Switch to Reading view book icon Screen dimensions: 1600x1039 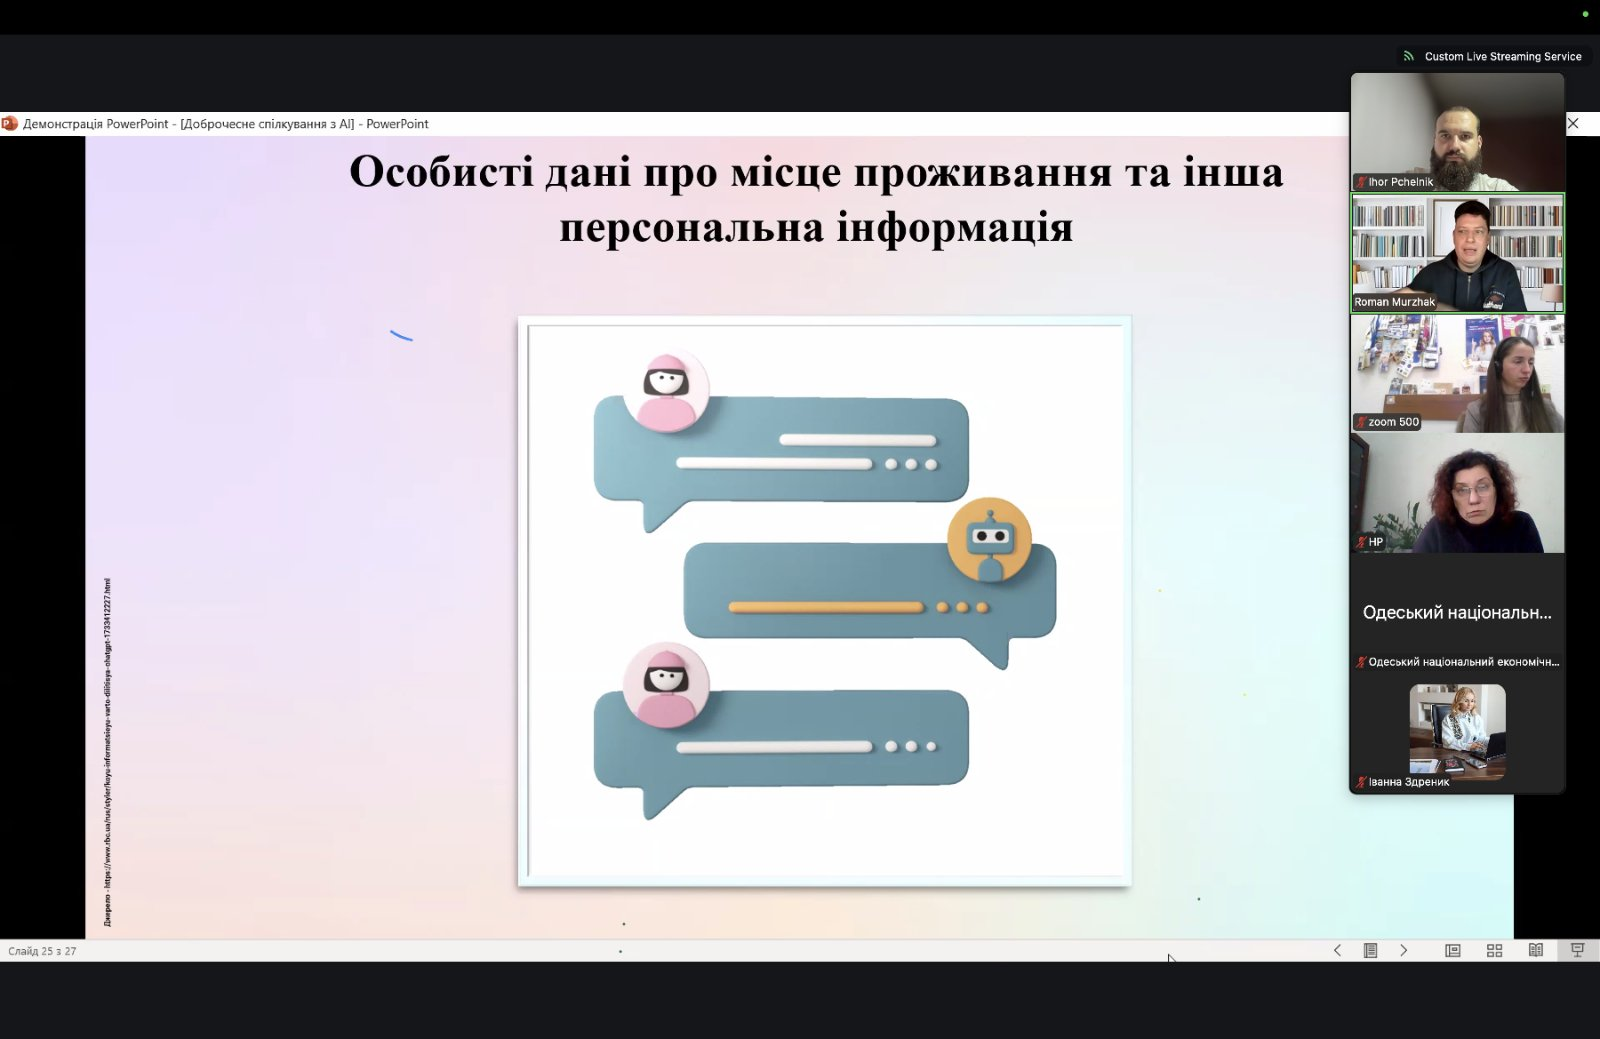(1536, 950)
